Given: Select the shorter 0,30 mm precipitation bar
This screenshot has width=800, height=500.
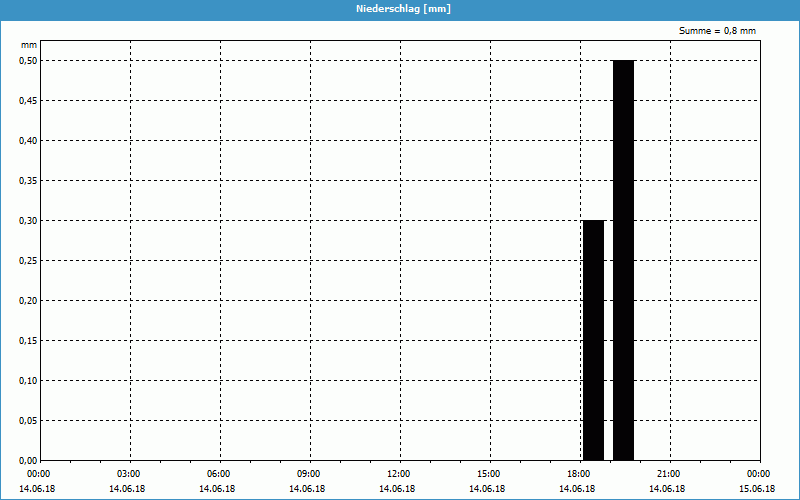Looking at the screenshot, I should tap(593, 340).
